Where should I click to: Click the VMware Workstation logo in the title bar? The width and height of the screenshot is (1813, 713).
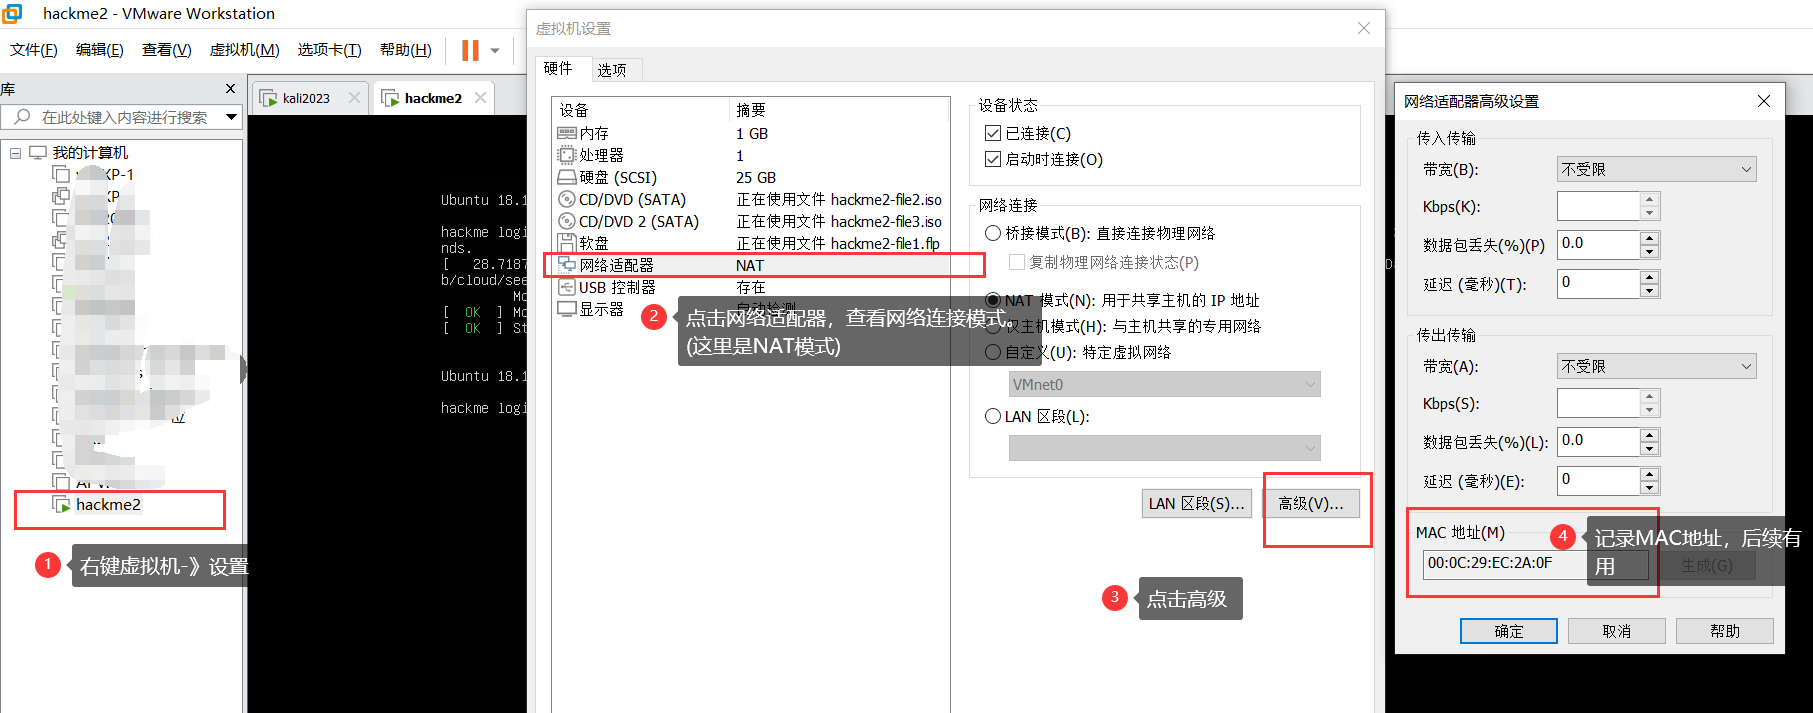tap(12, 13)
